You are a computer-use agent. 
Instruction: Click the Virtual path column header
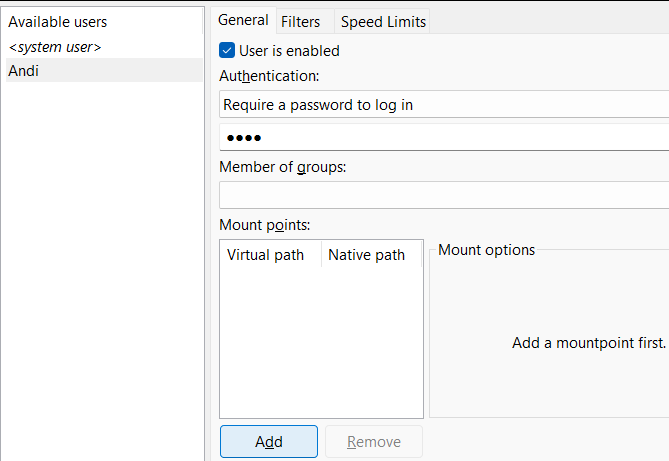[266, 255]
